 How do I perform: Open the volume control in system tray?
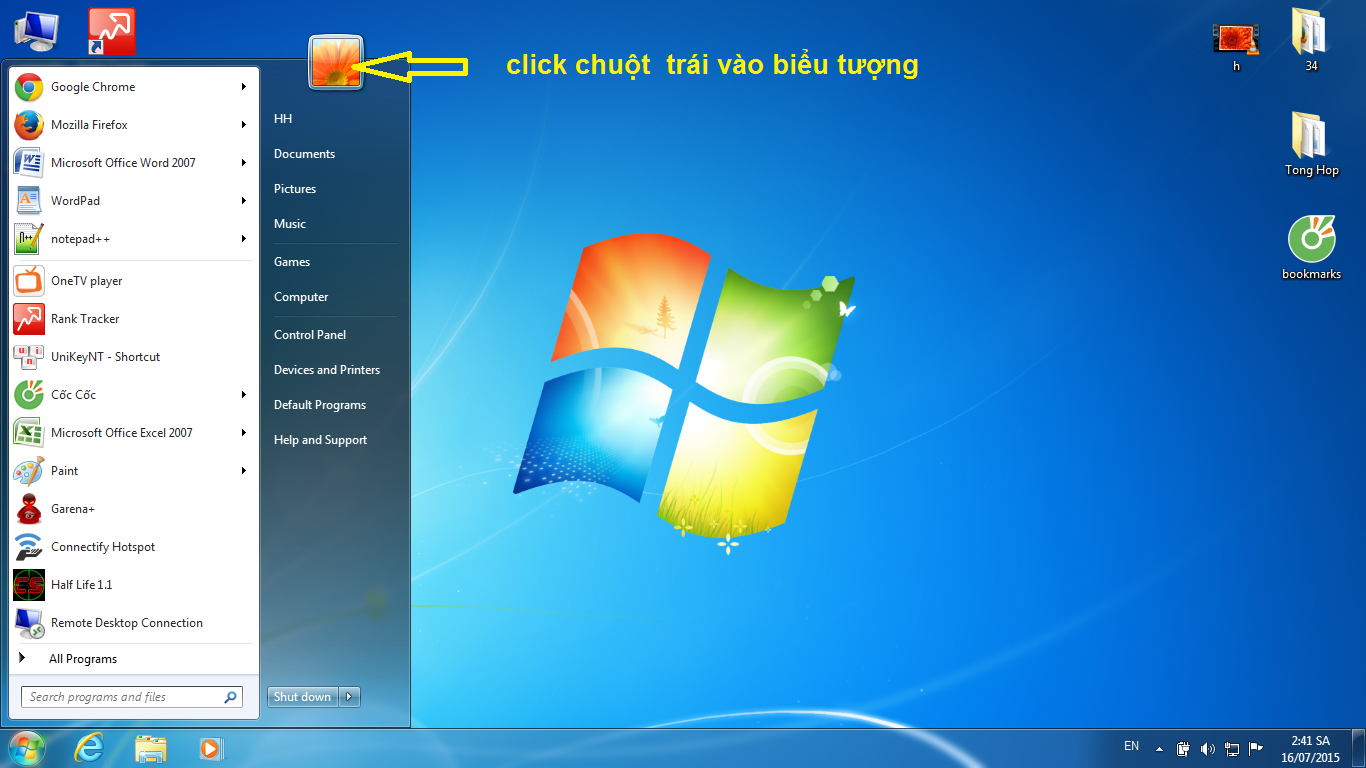[x=1207, y=748]
